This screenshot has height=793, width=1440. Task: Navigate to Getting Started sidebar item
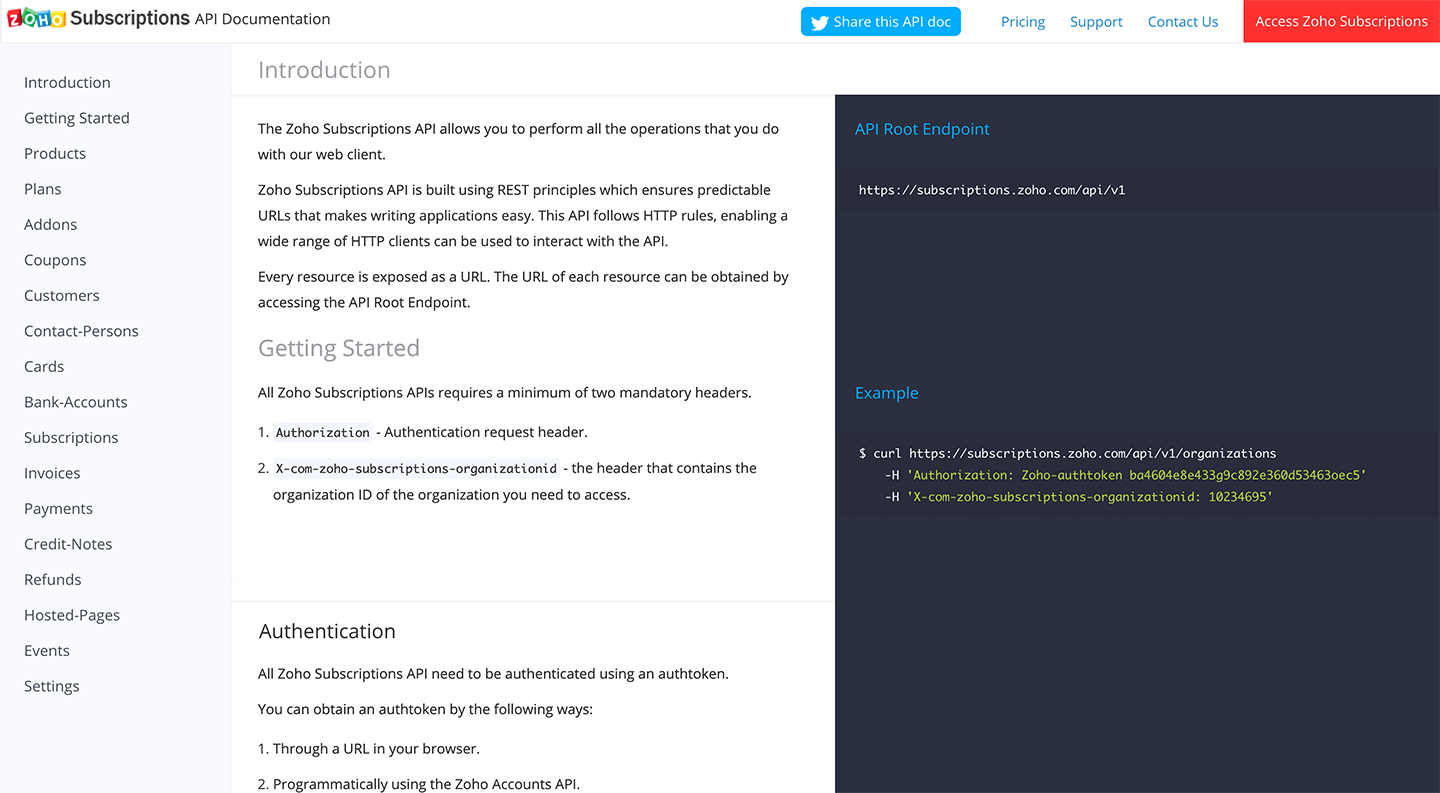pyautogui.click(x=77, y=118)
